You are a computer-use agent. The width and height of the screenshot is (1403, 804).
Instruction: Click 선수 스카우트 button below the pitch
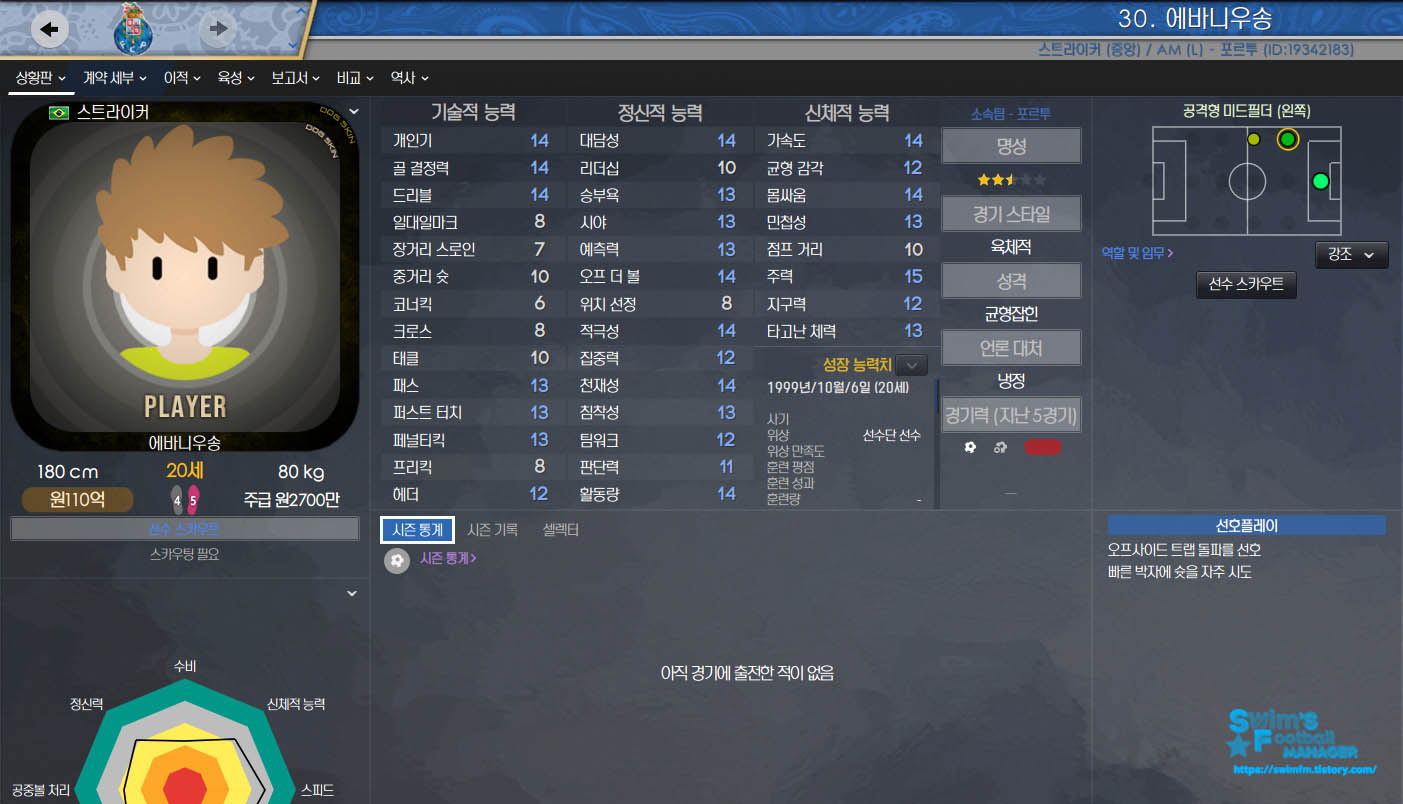pos(1246,285)
